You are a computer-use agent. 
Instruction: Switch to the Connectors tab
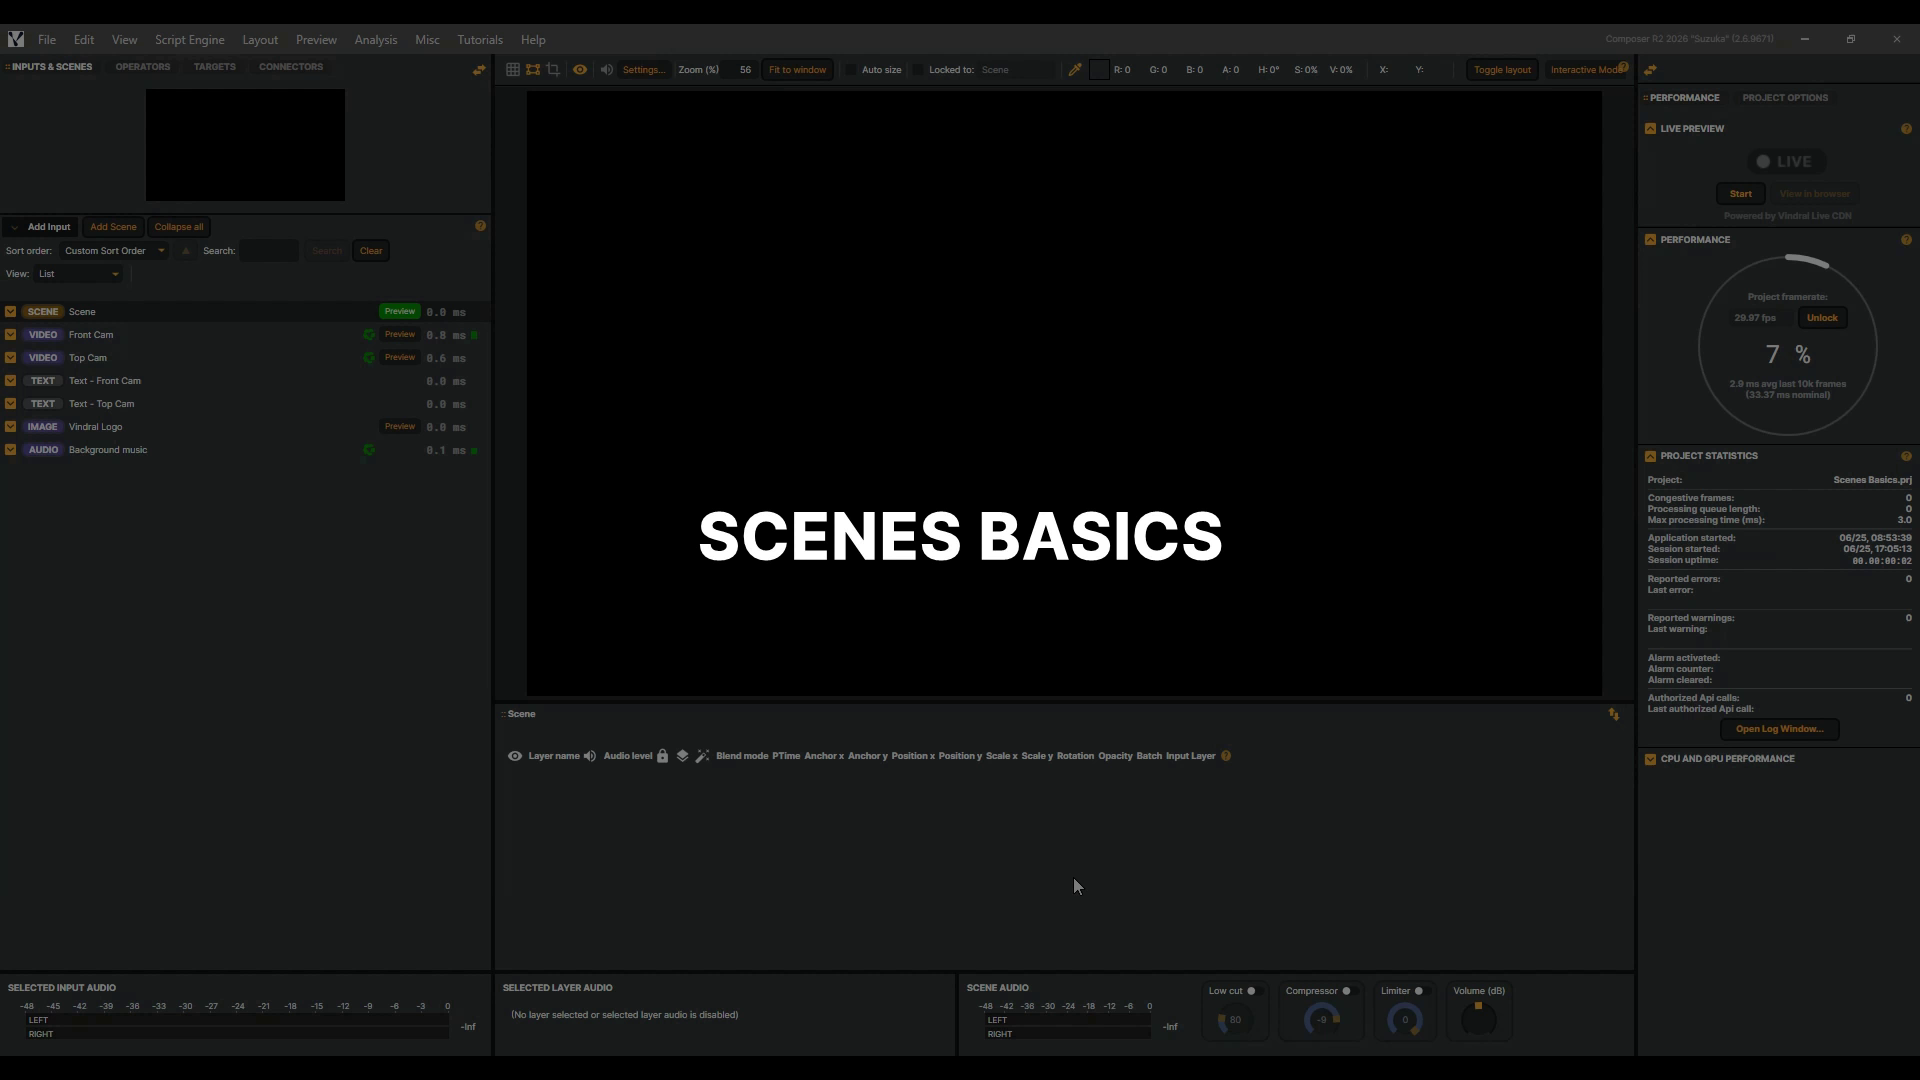click(x=291, y=67)
